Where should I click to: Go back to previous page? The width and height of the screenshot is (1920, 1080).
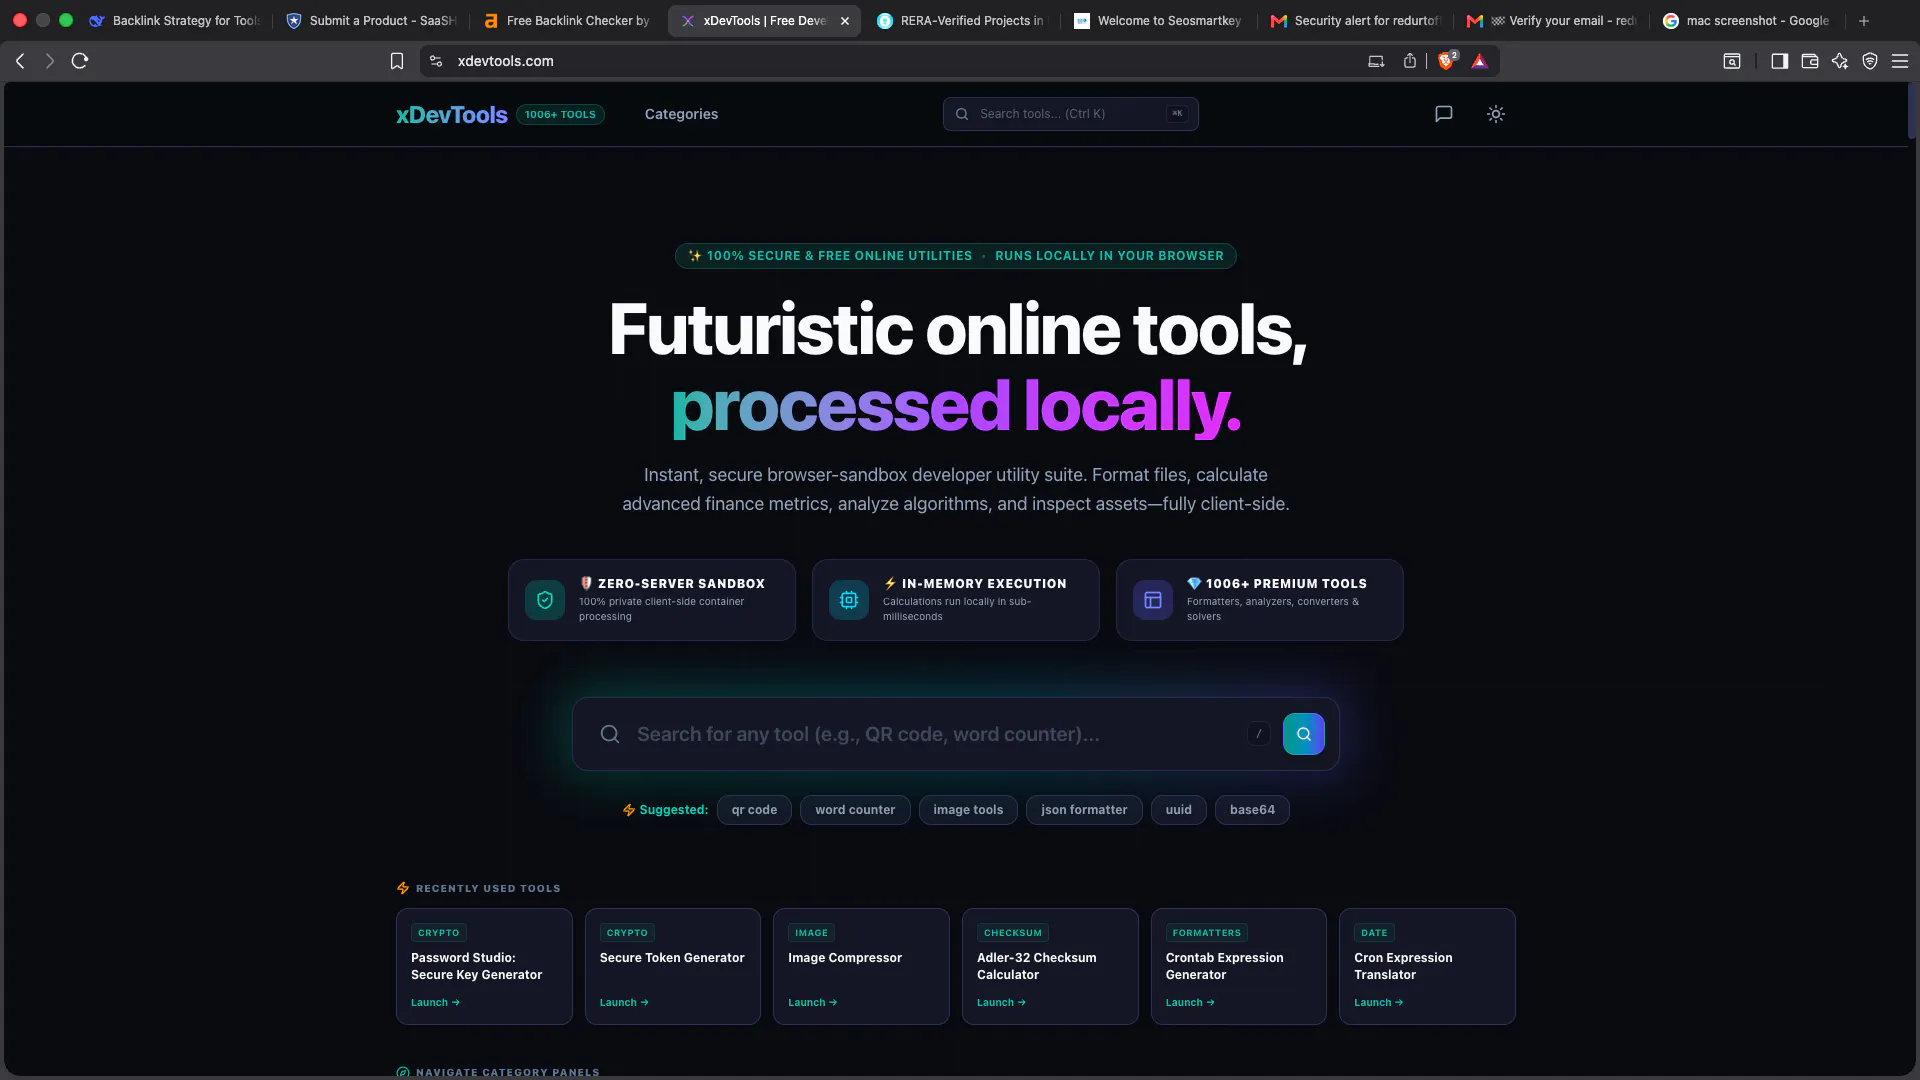(x=20, y=61)
